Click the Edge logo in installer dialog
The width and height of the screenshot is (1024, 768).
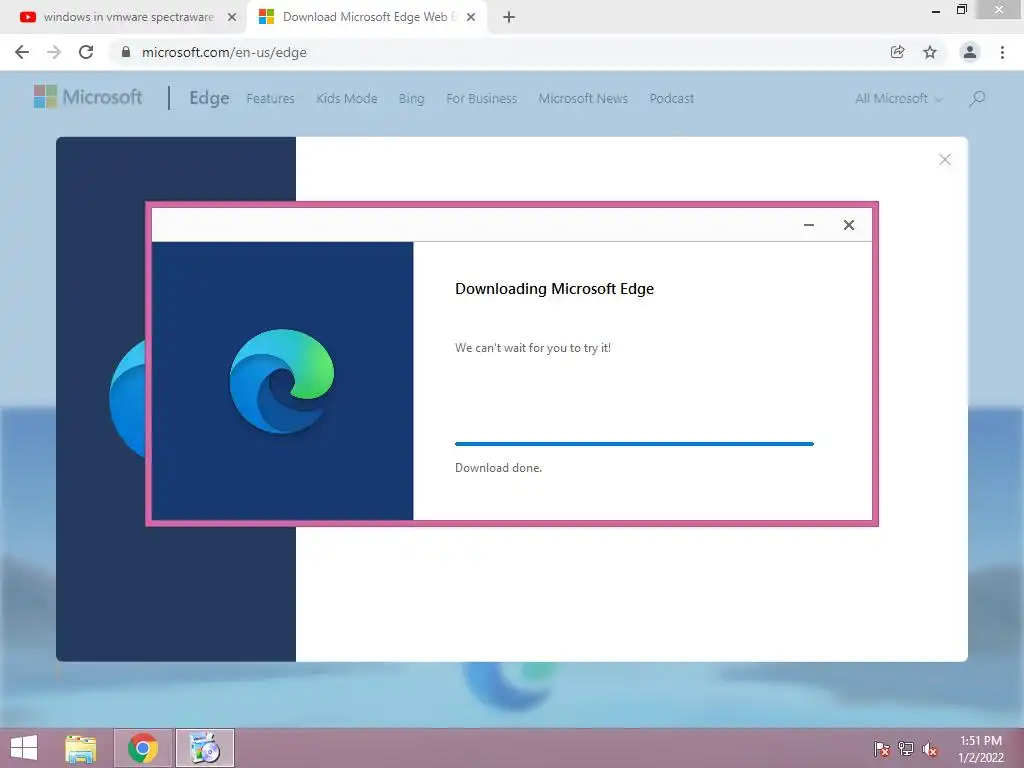click(281, 381)
